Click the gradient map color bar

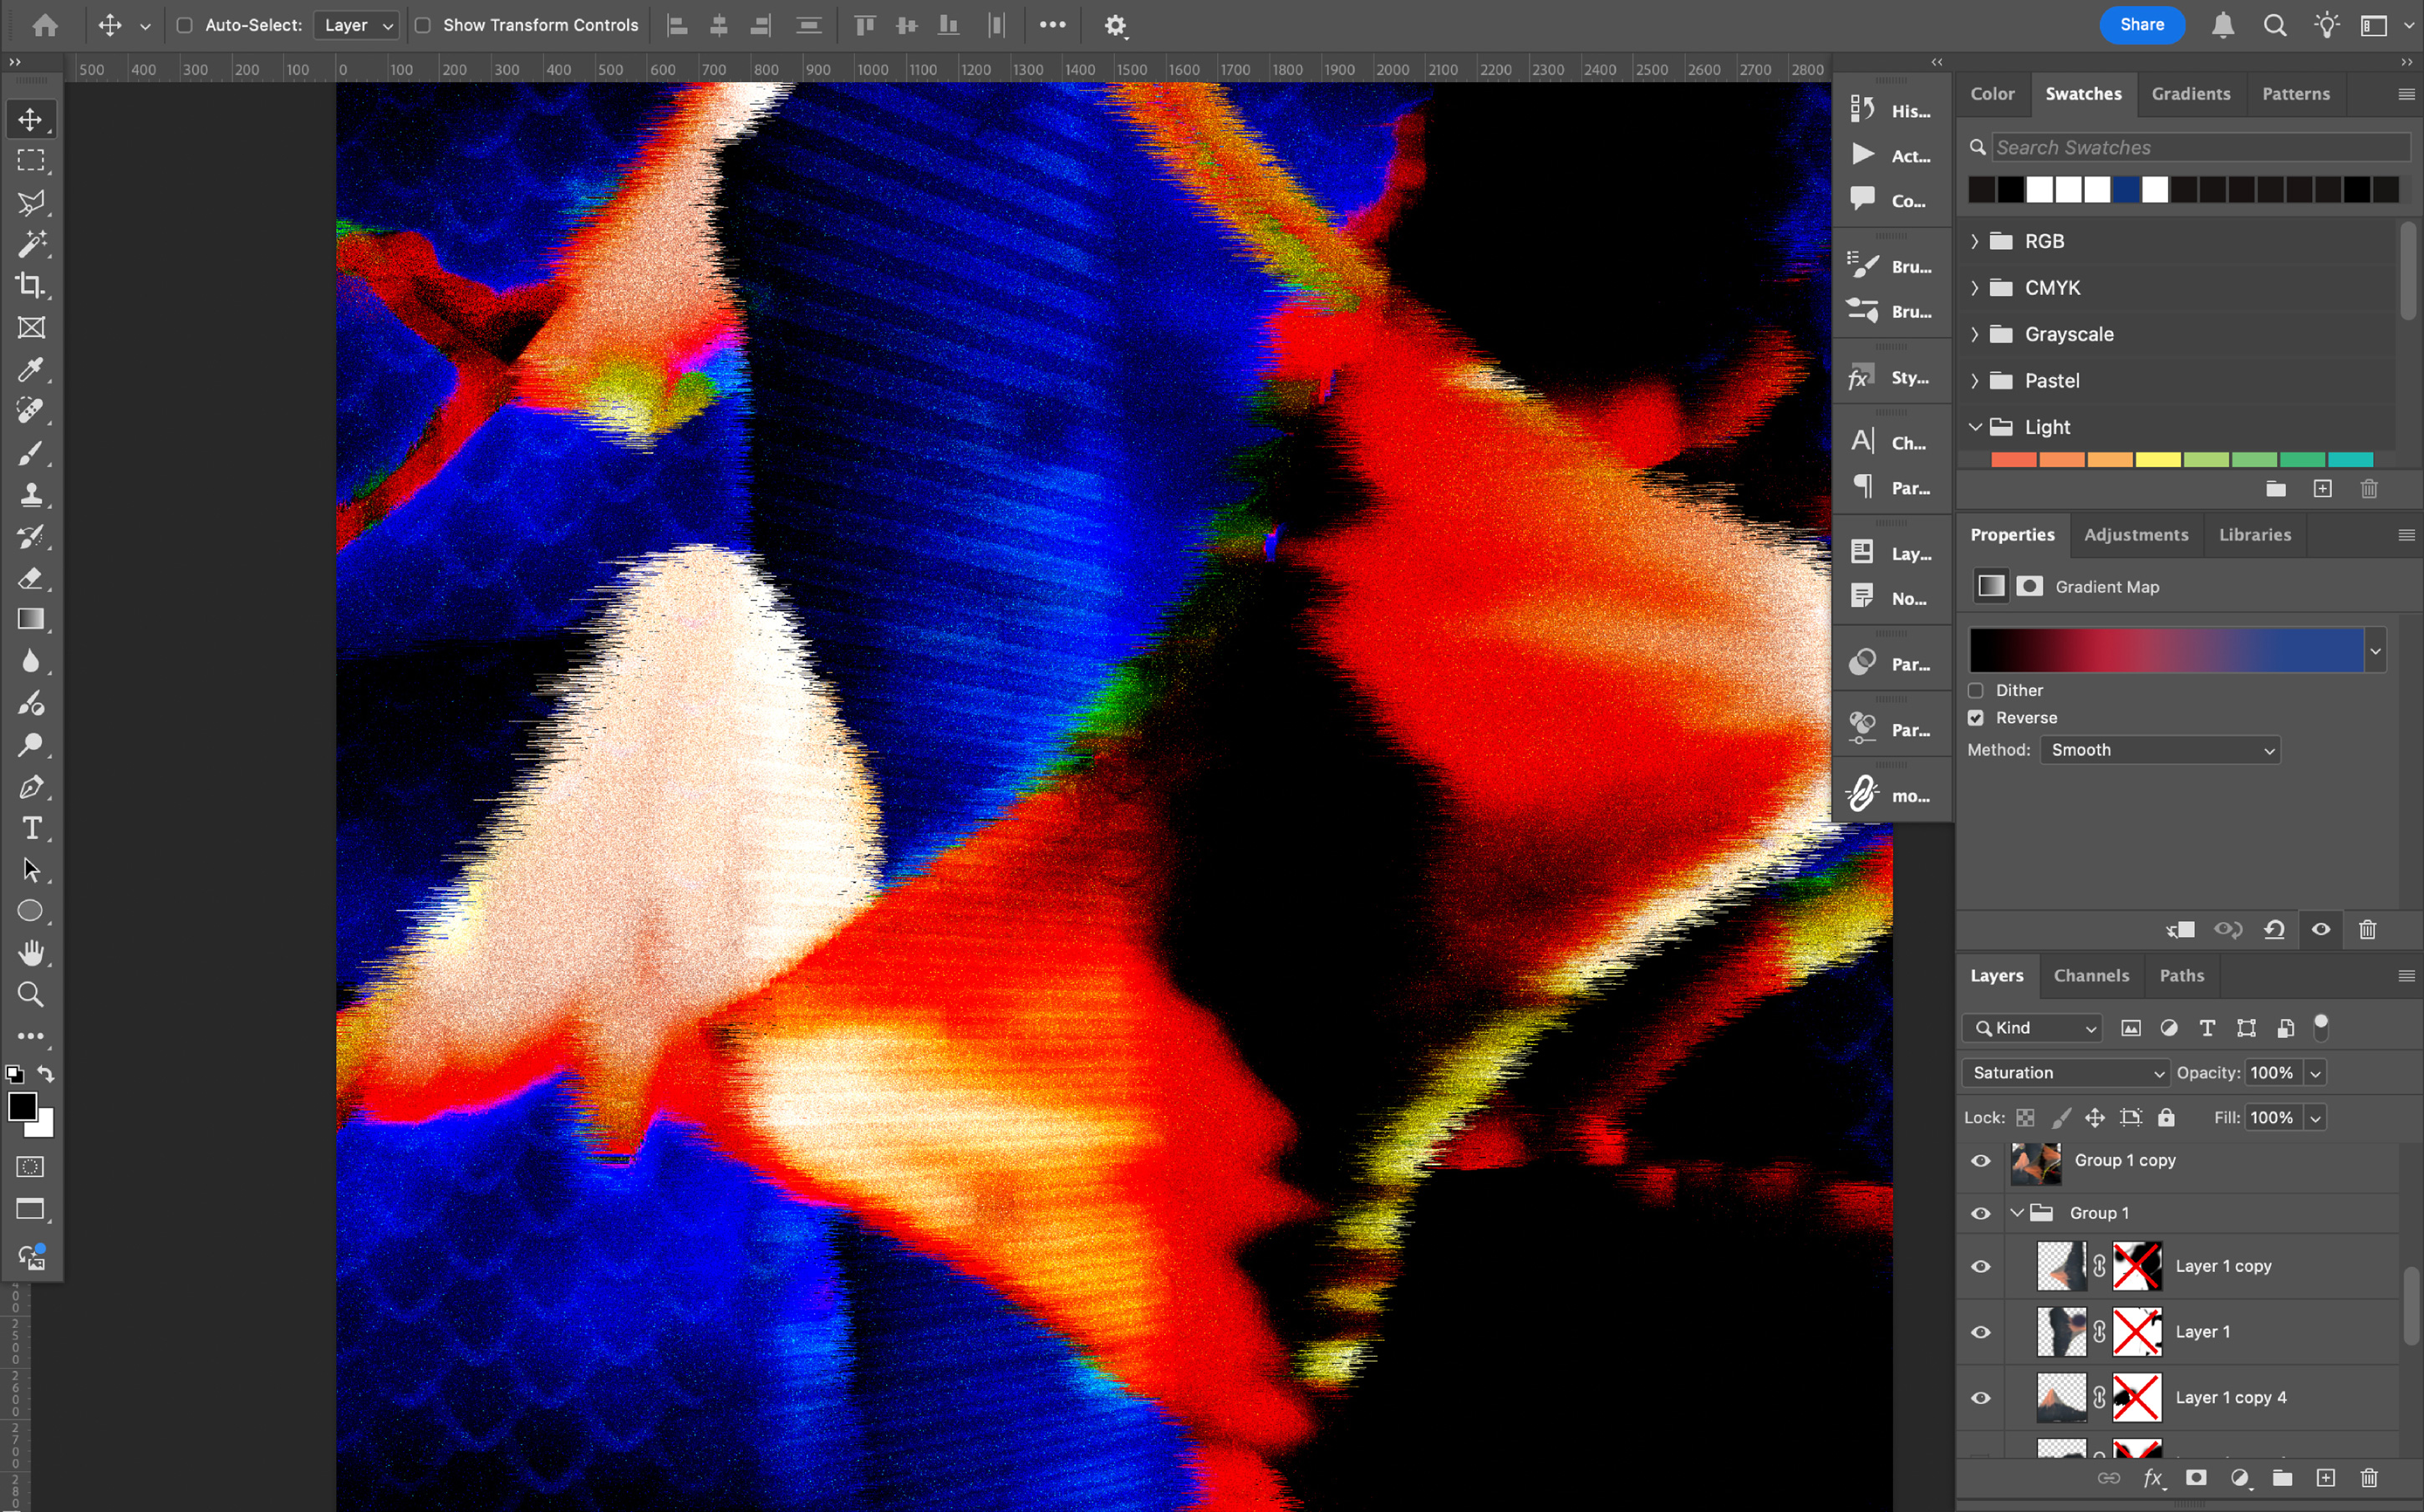tap(2166, 651)
